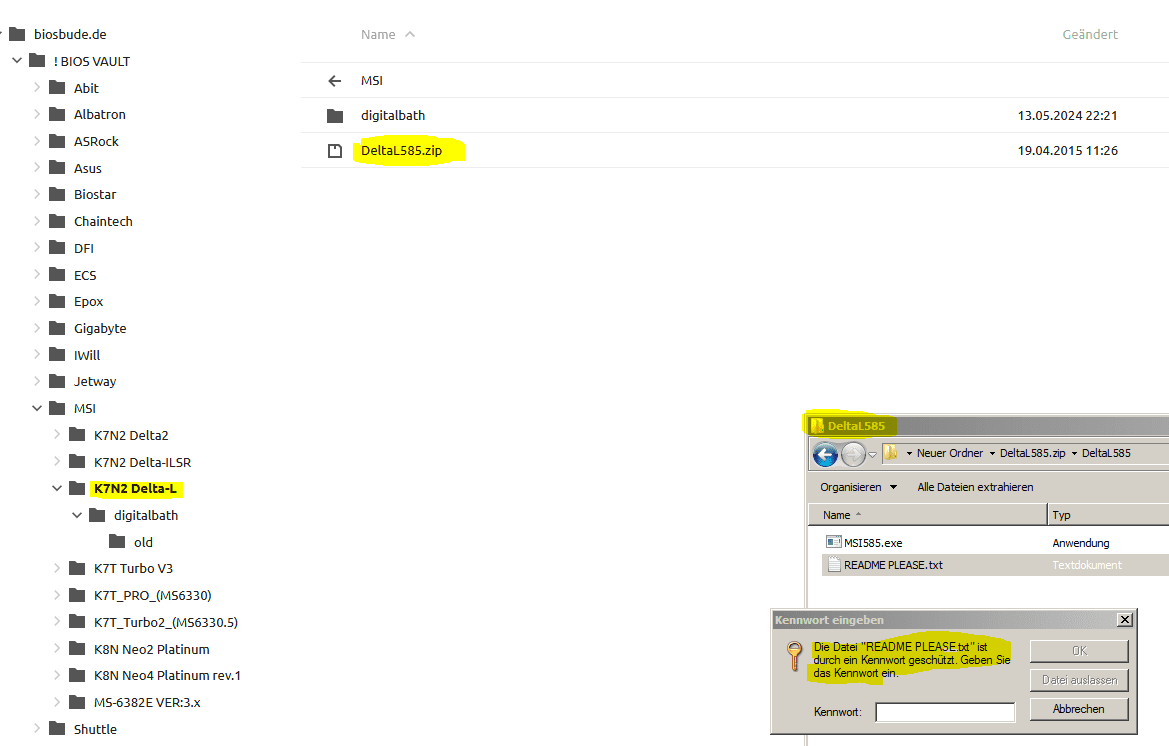The image size is (1169, 746).
Task: Click the Abbrechen button
Action: coord(1079,709)
